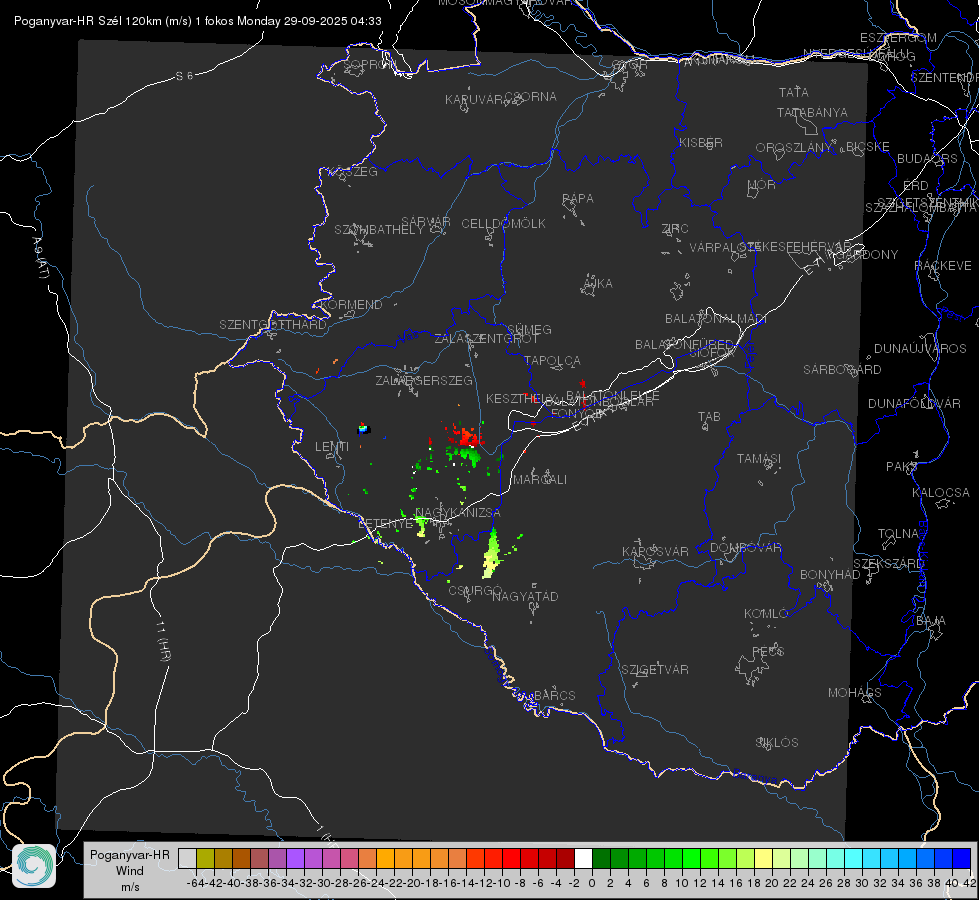Click the SZIGETVÁR city label
This screenshot has height=900, width=979.
coord(654,670)
